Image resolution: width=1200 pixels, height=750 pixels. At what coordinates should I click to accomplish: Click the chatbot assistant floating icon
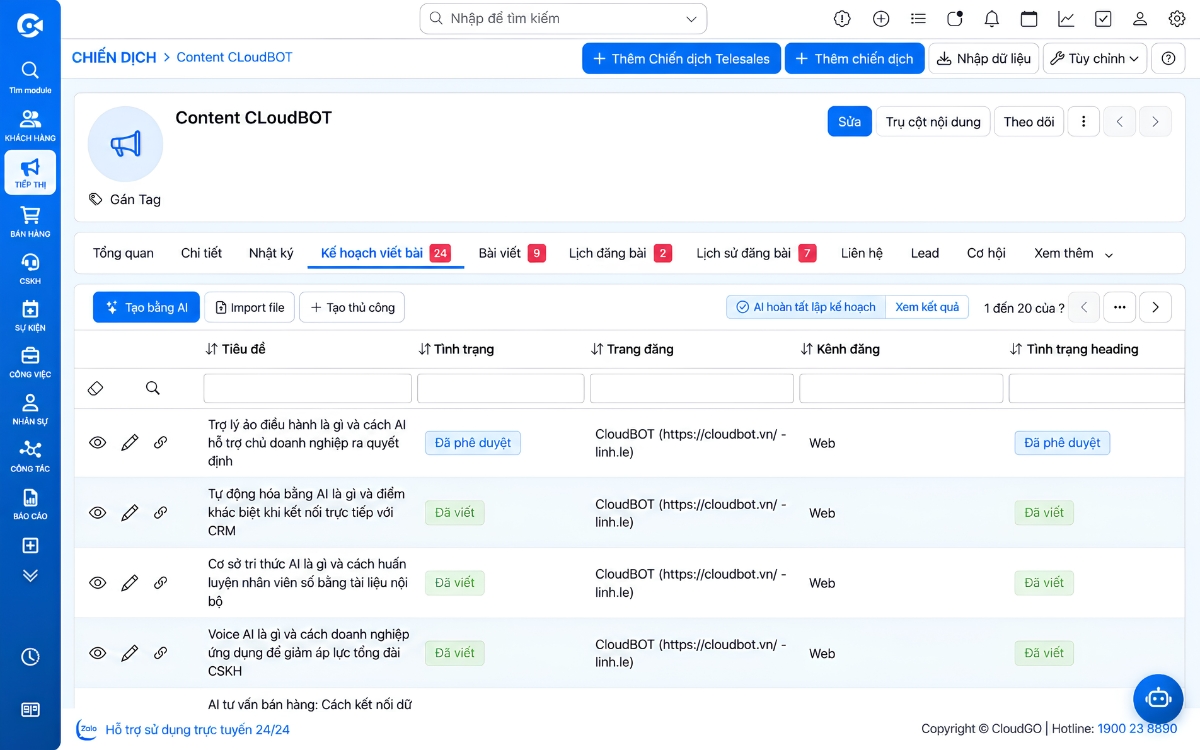[x=1158, y=698]
